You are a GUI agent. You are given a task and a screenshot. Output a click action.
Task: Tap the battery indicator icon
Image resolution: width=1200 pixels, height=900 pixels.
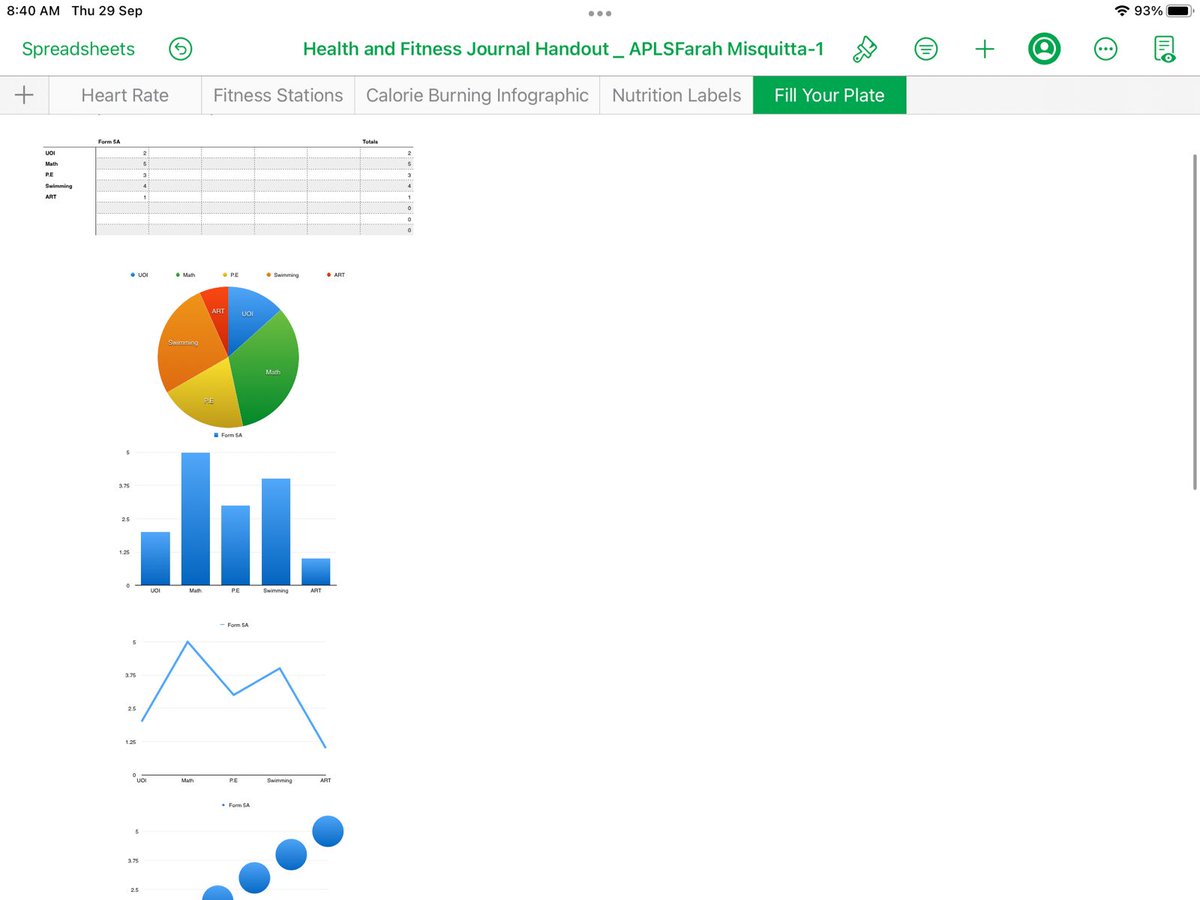coord(1180,11)
